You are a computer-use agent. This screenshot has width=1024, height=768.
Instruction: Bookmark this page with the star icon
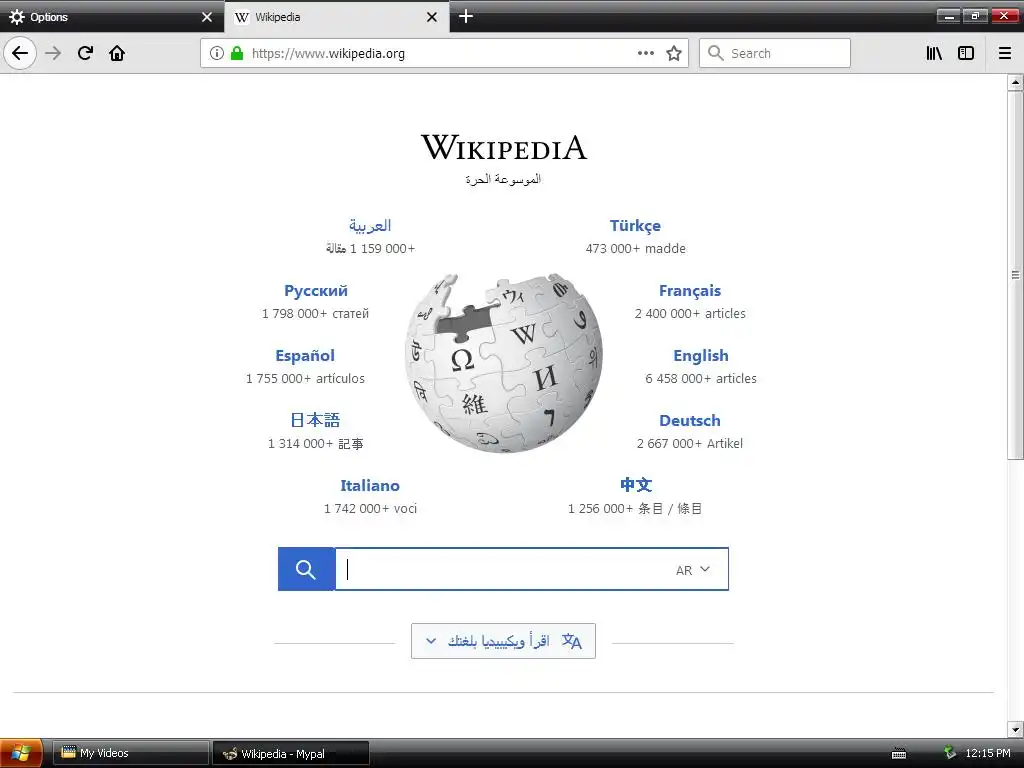(674, 53)
